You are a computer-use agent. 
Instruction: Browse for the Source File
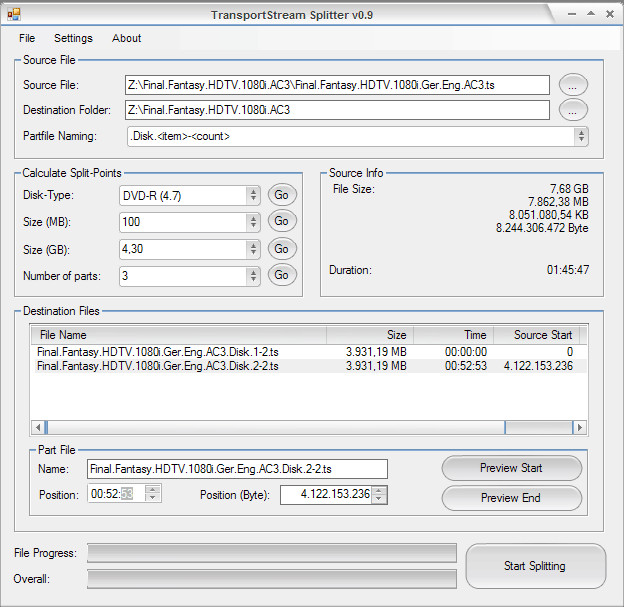pyautogui.click(x=573, y=85)
